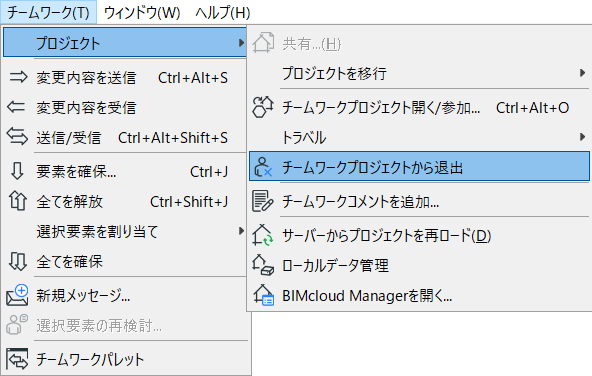The height and width of the screenshot is (376, 592).
Task: Expand the 選択要素を割り当て submenu arrow
Action: coord(241,231)
